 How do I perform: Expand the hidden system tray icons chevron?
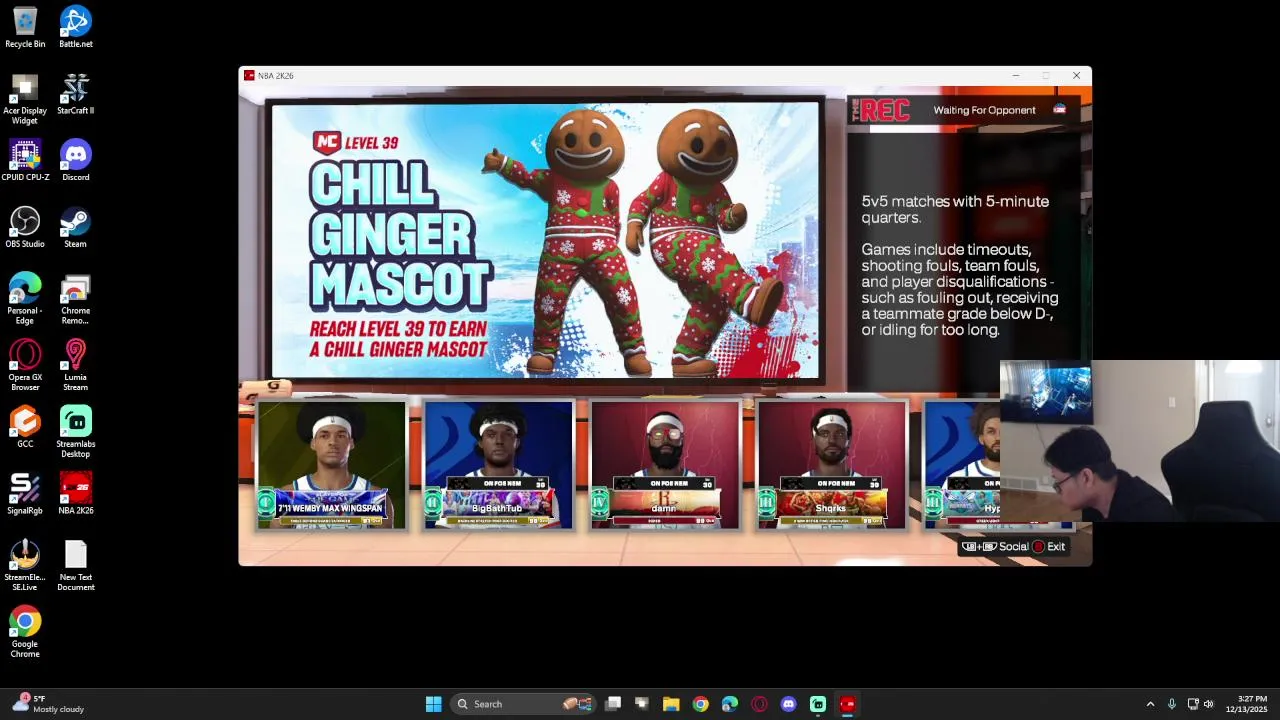coord(1150,704)
